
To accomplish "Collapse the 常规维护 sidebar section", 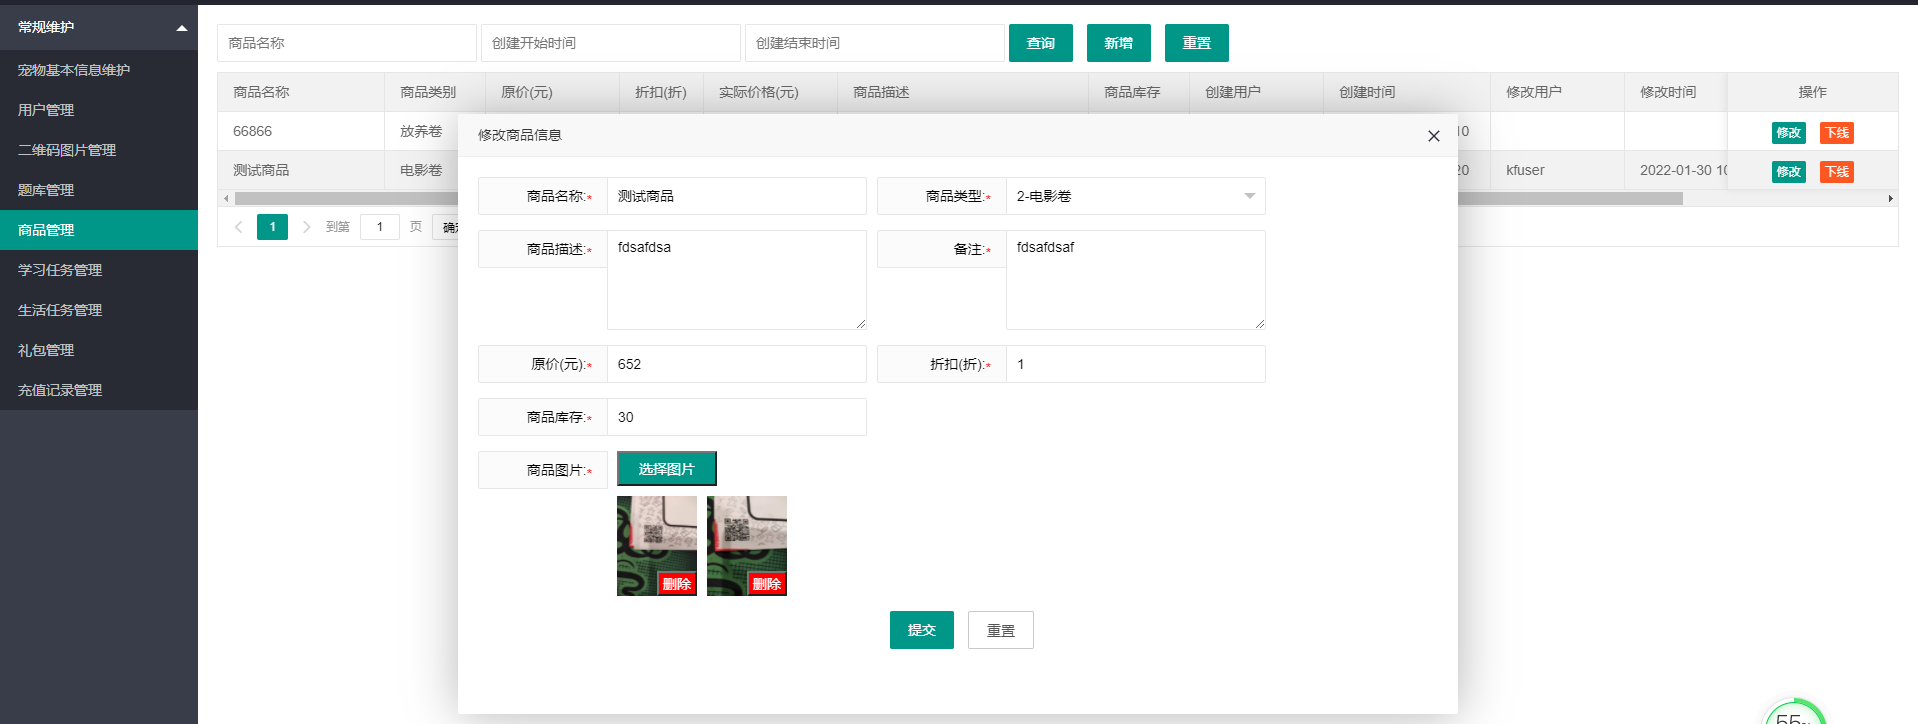I will [x=99, y=27].
